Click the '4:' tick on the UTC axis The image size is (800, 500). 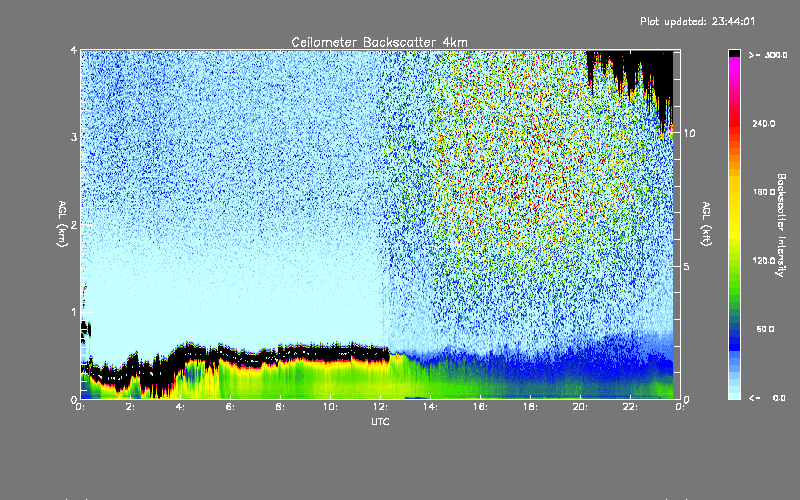click(x=180, y=407)
